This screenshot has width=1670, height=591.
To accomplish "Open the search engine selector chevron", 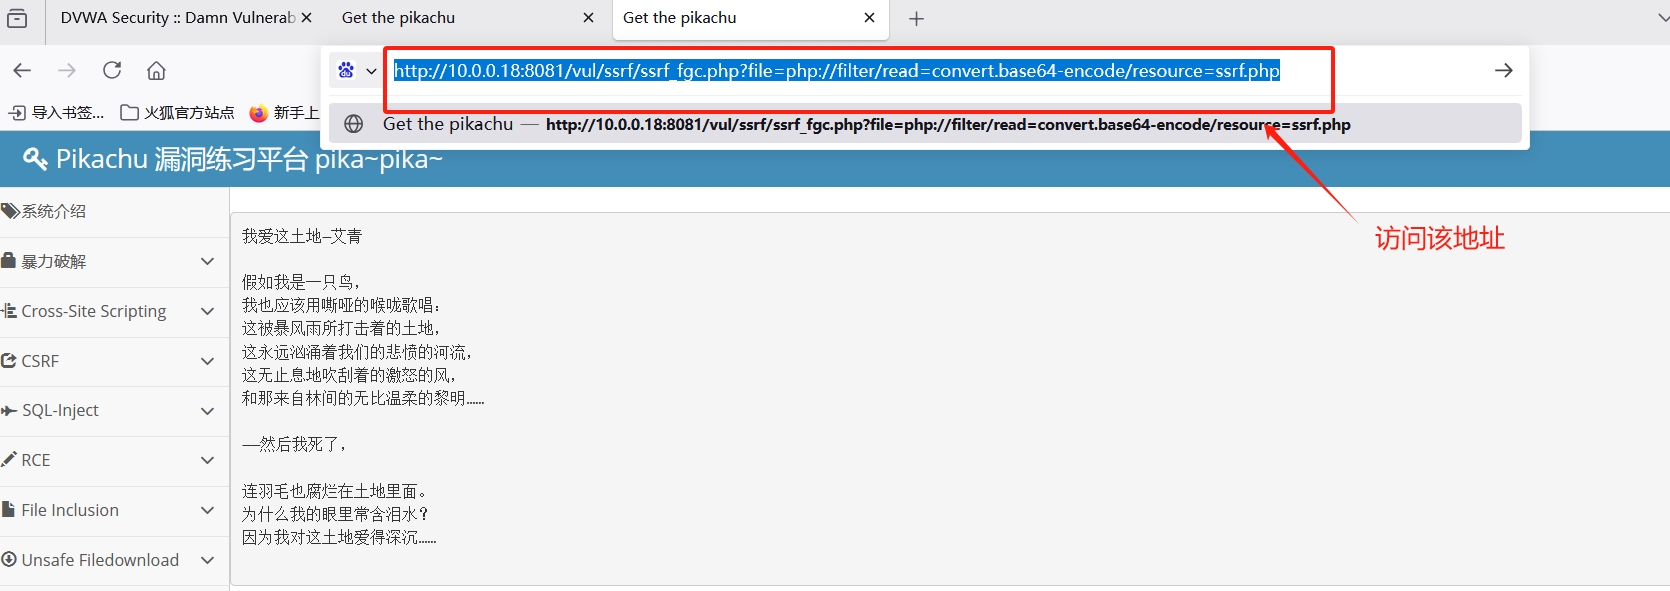I will (x=371, y=71).
